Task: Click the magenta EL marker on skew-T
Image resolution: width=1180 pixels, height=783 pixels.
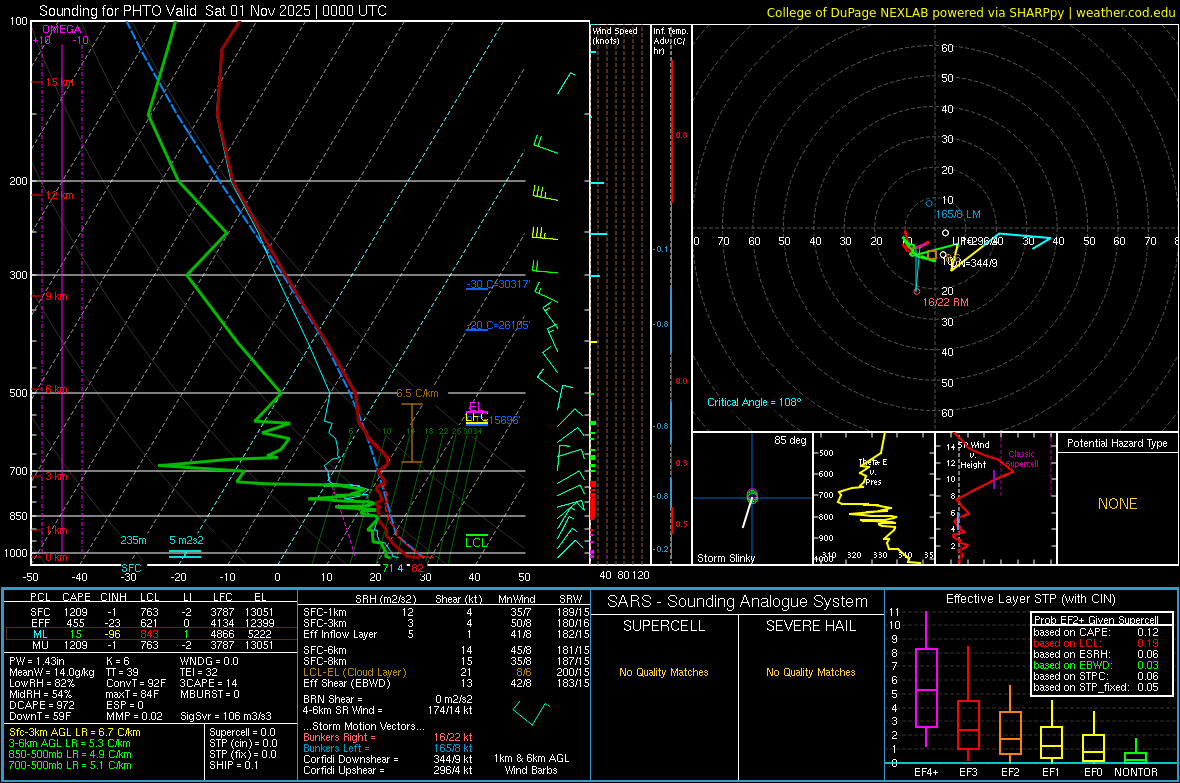Action: click(476, 407)
